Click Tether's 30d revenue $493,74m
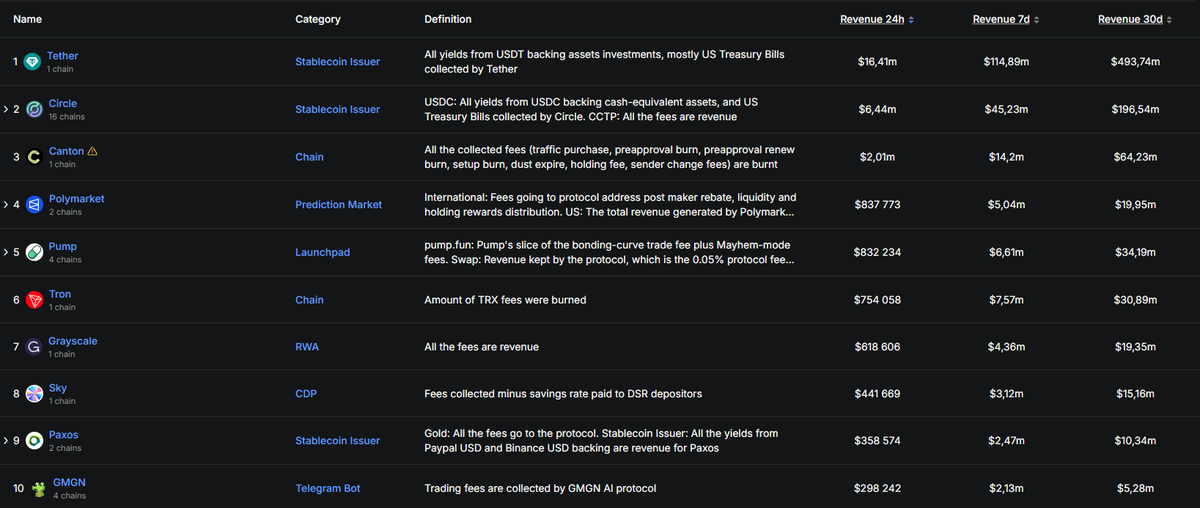The height and width of the screenshot is (508, 1200). pos(1135,62)
